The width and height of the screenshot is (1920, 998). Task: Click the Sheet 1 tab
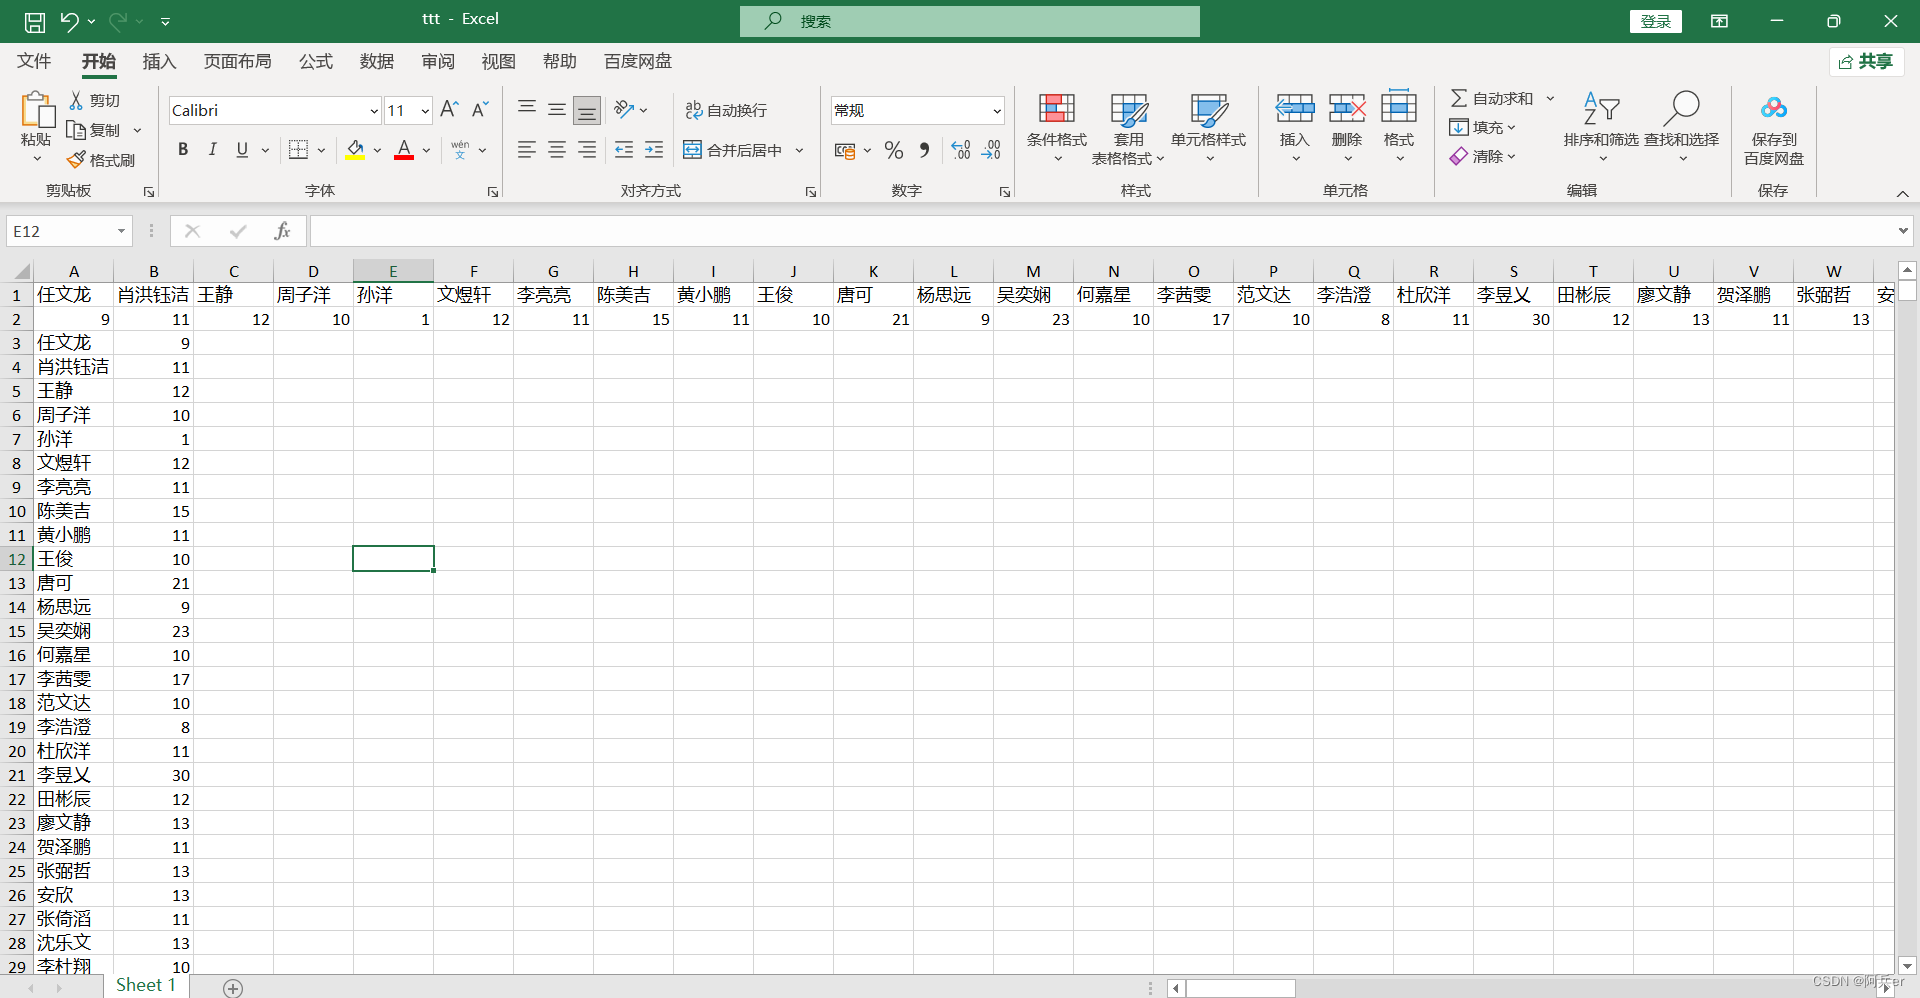[146, 985]
